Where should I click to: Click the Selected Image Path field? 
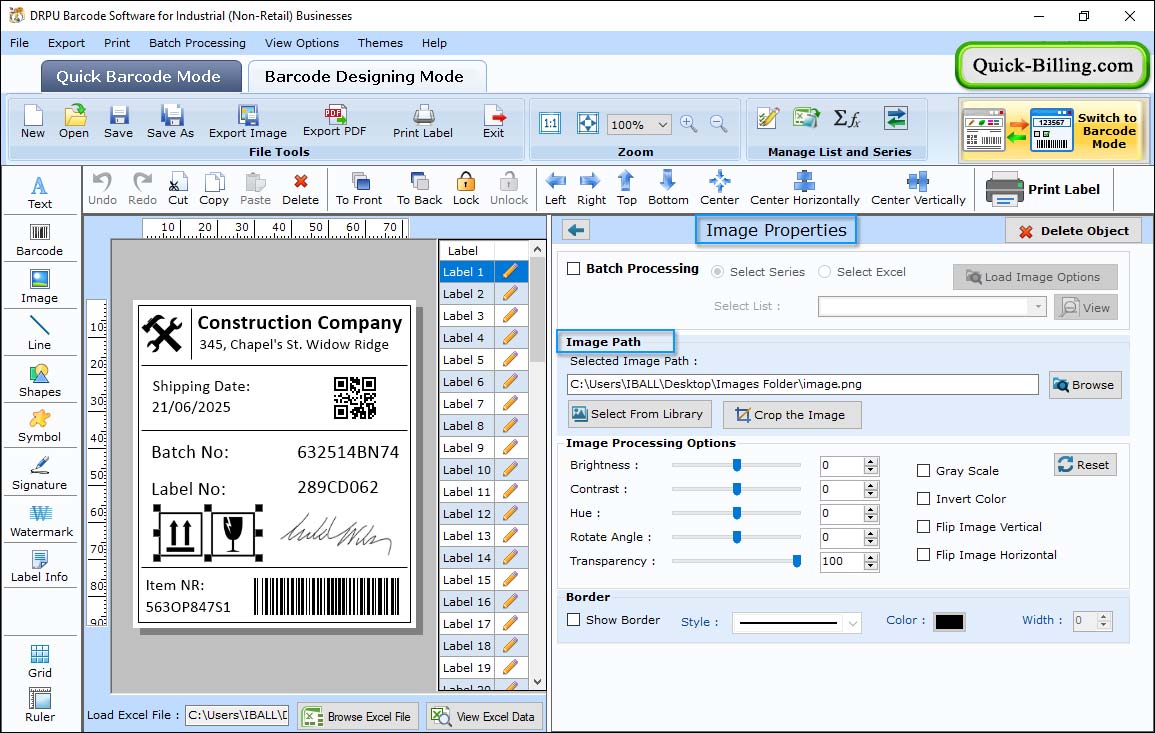pyautogui.click(x=803, y=384)
